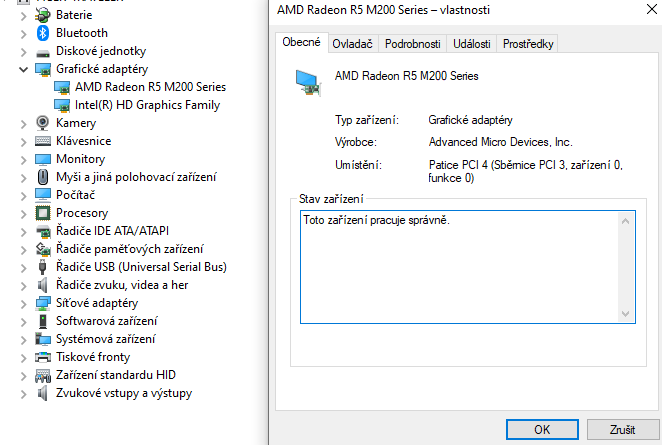Click the 'Advanced Micro Devices, Inc.' manufacturer text

click(500, 142)
